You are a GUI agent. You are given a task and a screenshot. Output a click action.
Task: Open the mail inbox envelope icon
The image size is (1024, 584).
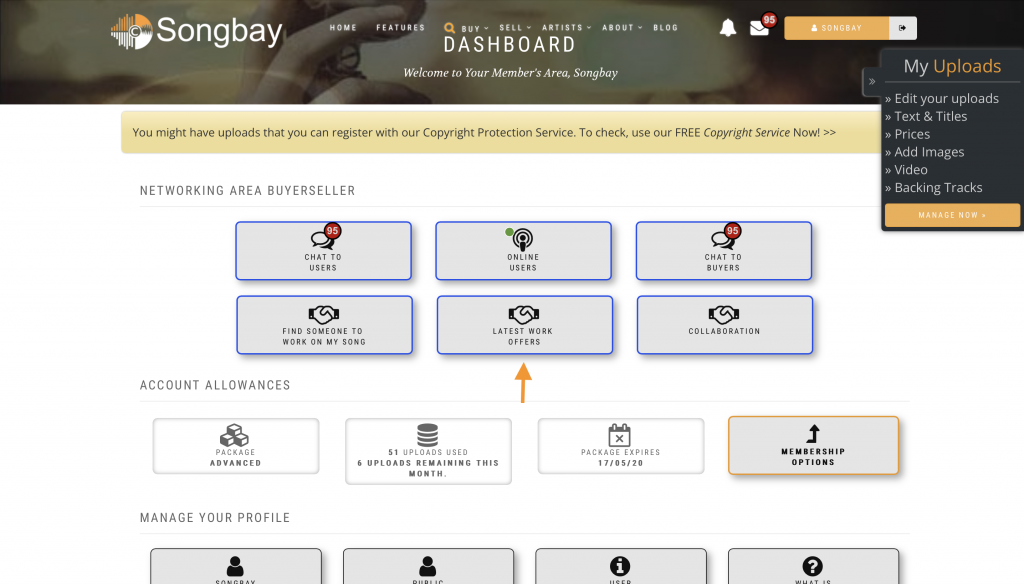coord(759,28)
